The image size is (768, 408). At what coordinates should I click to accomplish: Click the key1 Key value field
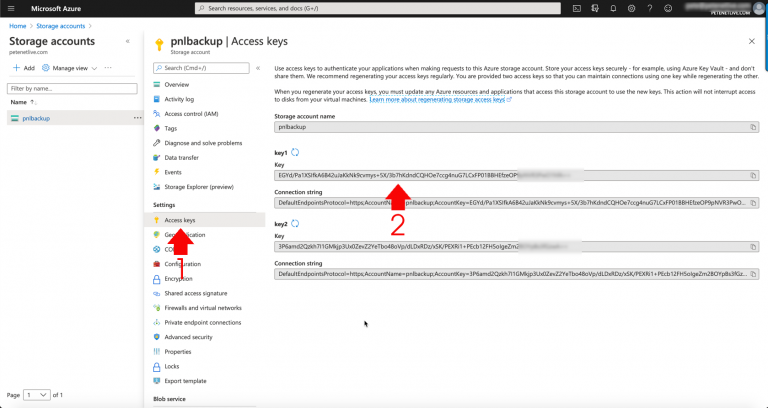517,175
